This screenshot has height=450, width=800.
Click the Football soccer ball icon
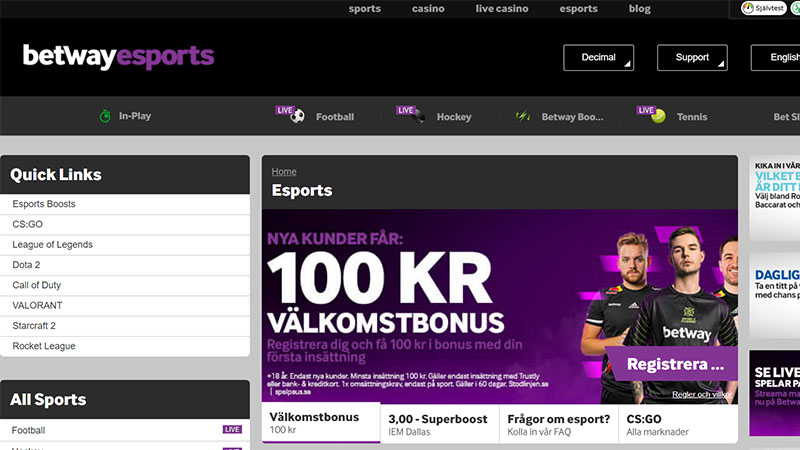(297, 116)
